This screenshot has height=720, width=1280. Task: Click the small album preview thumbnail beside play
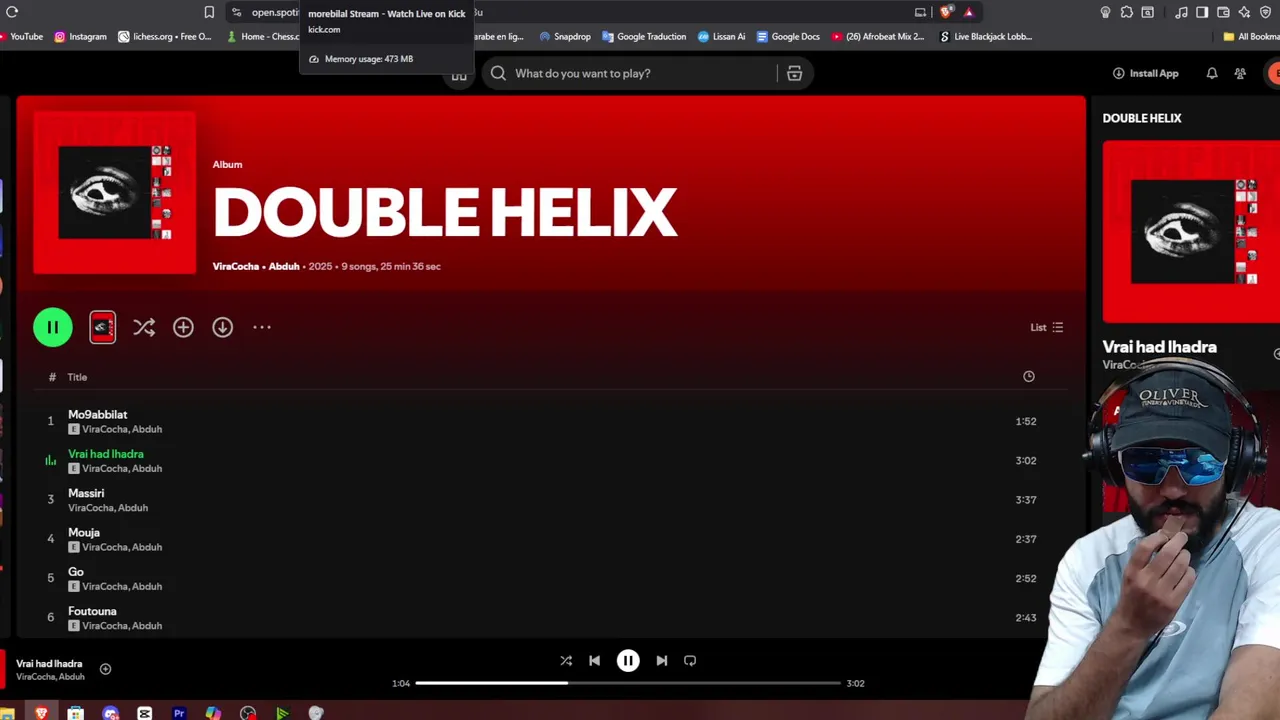(102, 327)
